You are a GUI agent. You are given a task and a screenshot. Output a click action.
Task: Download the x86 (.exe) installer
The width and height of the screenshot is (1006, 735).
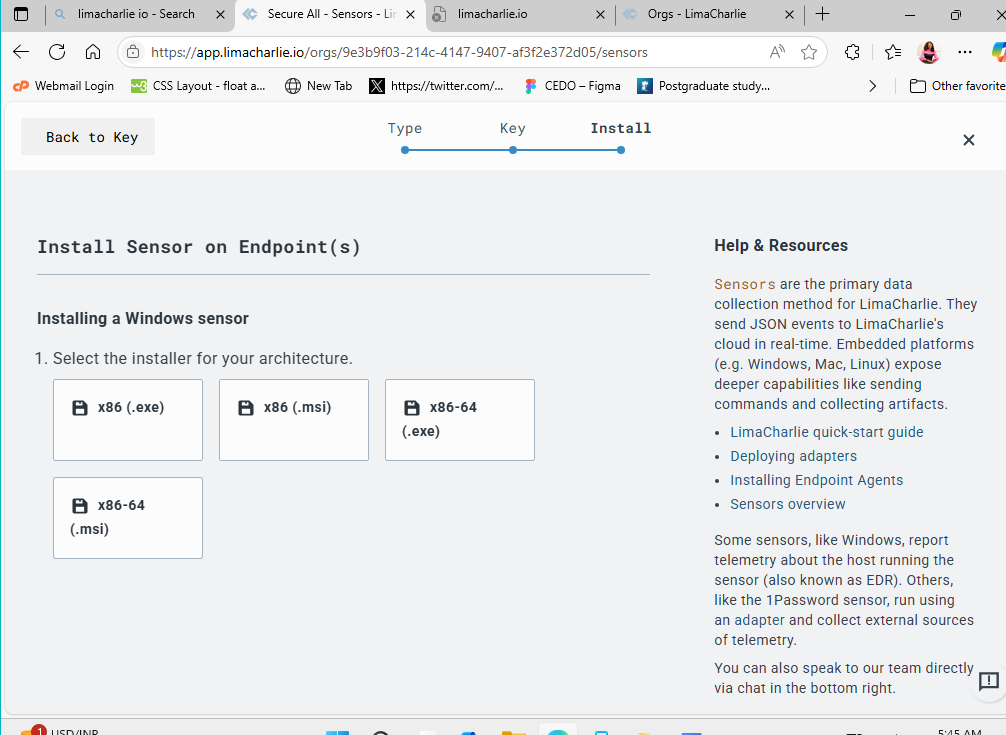[x=128, y=419]
